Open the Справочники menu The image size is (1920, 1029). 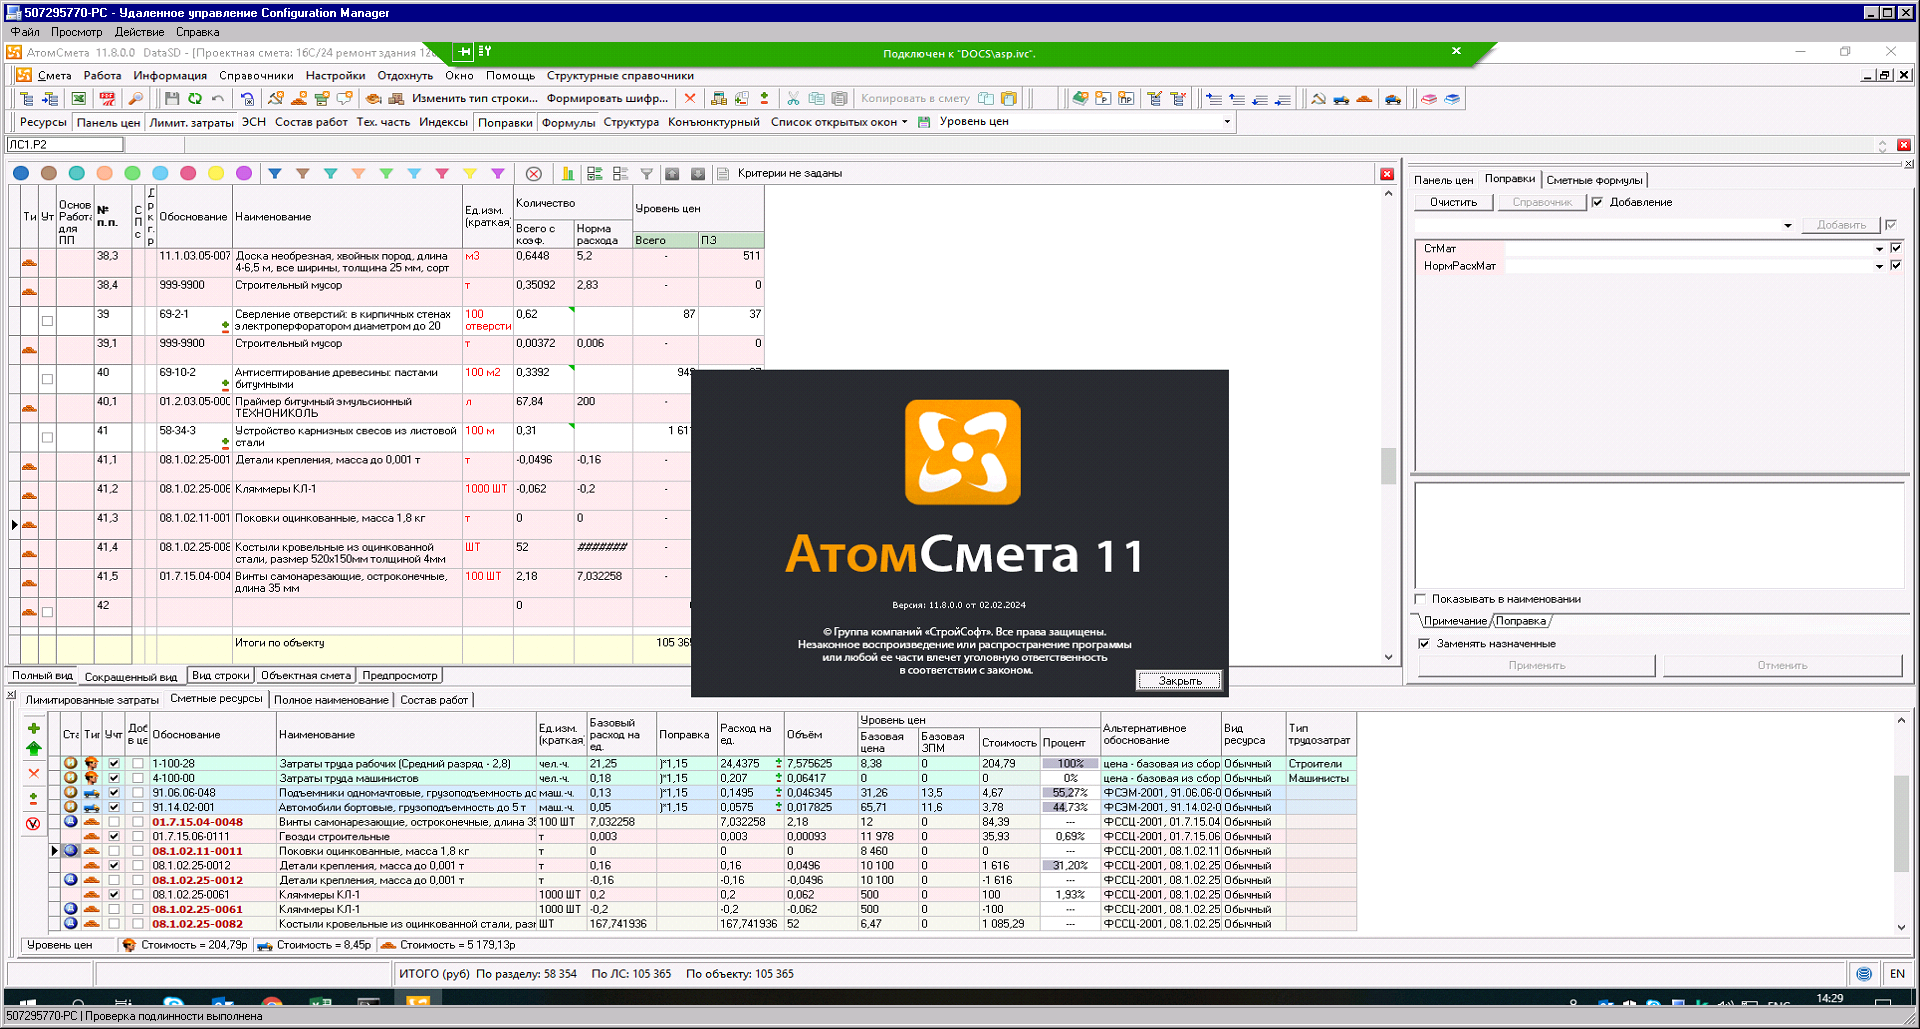coord(256,76)
